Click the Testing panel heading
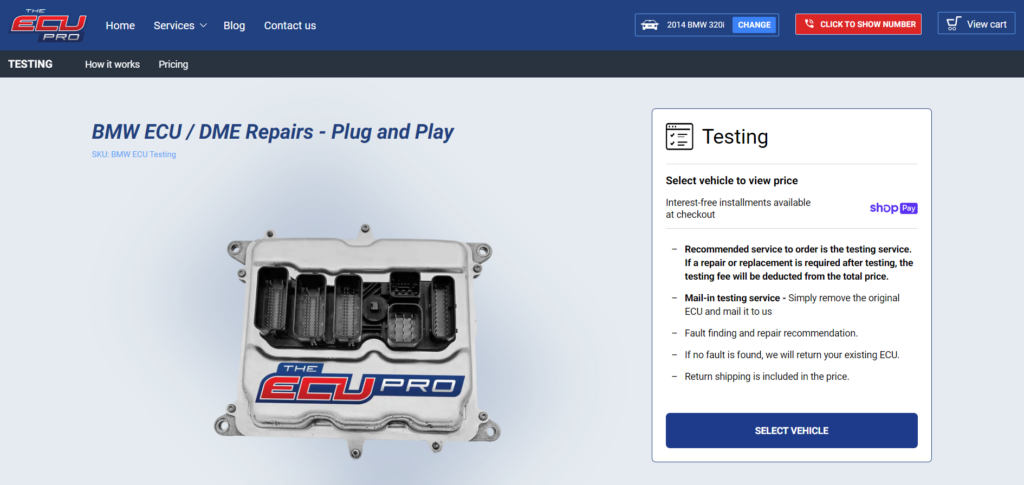 click(x=735, y=137)
